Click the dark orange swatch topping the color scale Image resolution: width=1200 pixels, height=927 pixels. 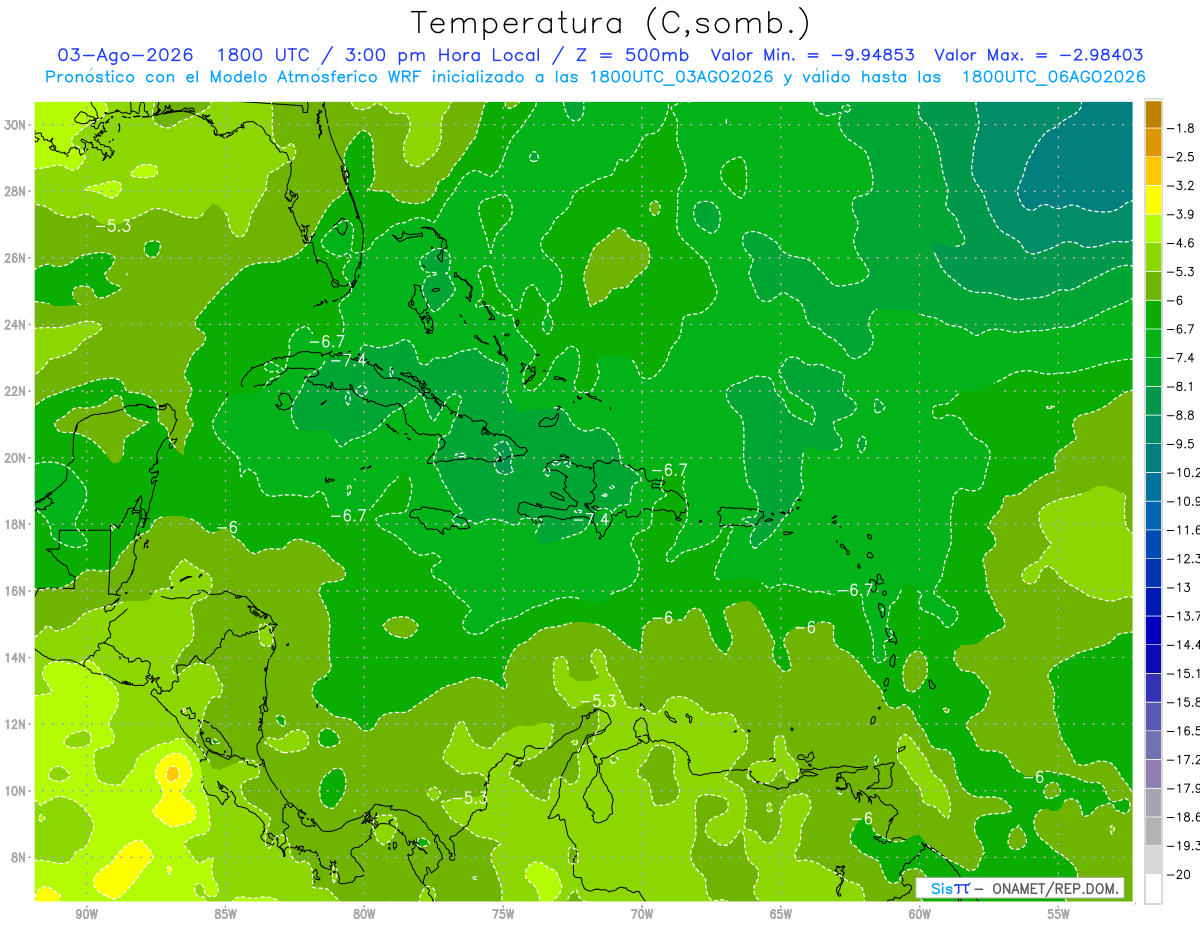[1153, 114]
